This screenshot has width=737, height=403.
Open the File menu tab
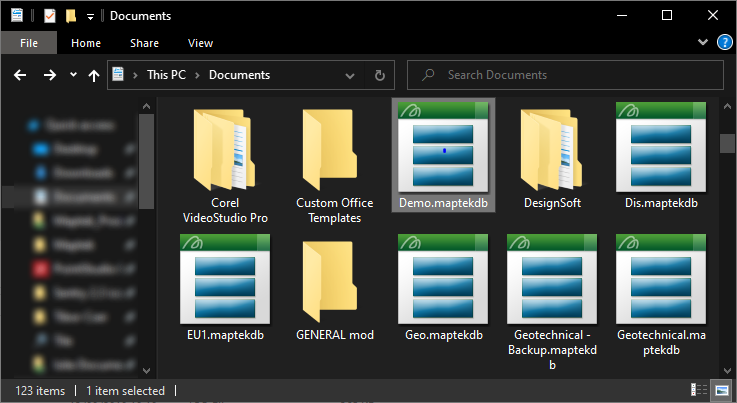(29, 43)
